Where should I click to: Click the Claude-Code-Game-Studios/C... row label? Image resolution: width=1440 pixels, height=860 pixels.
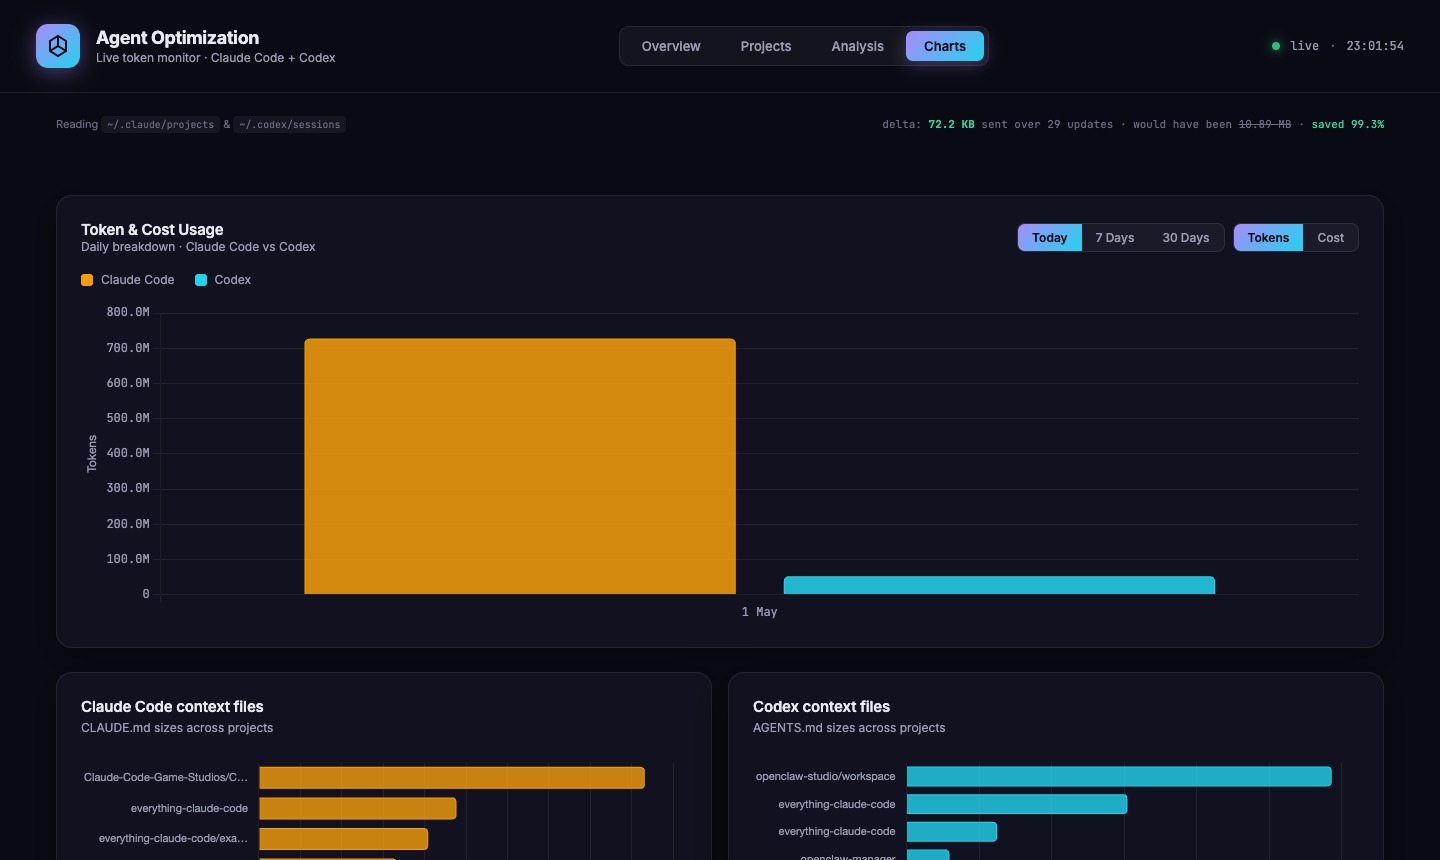(166, 778)
